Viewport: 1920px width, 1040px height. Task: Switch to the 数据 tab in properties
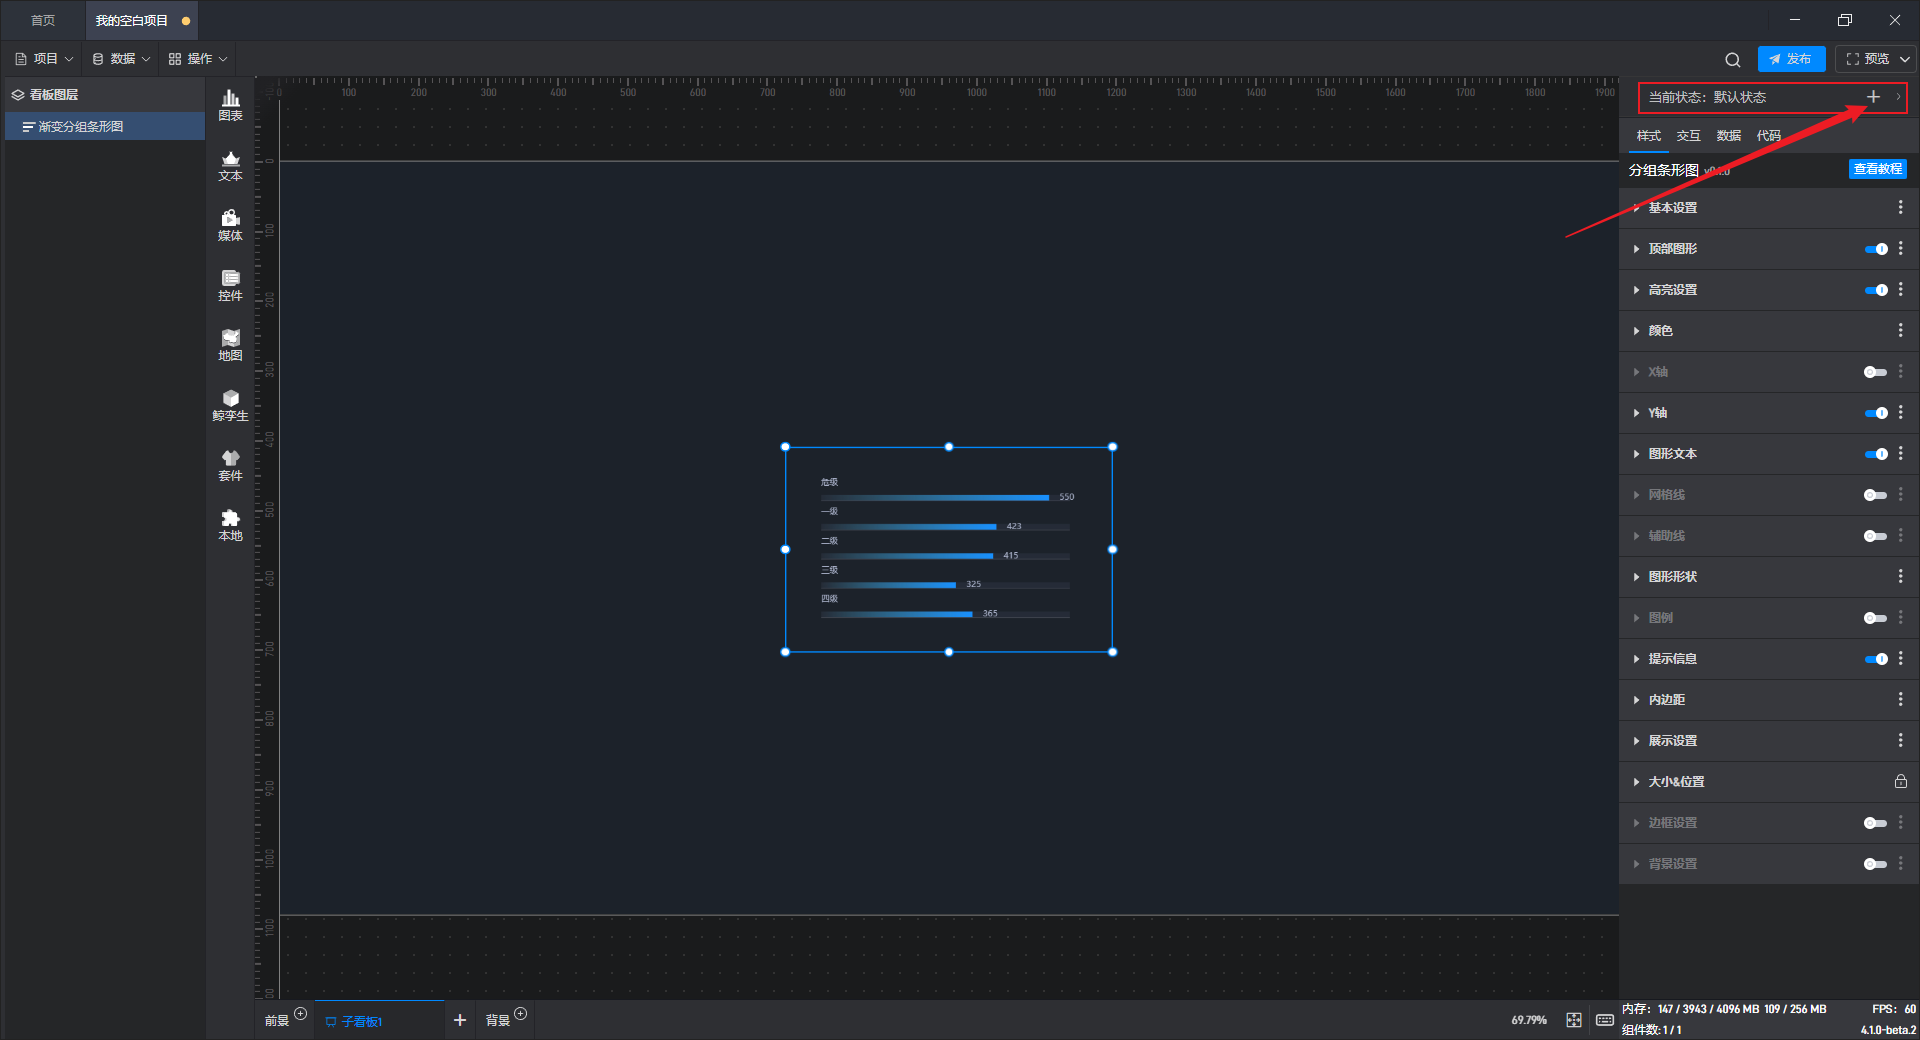tap(1728, 136)
